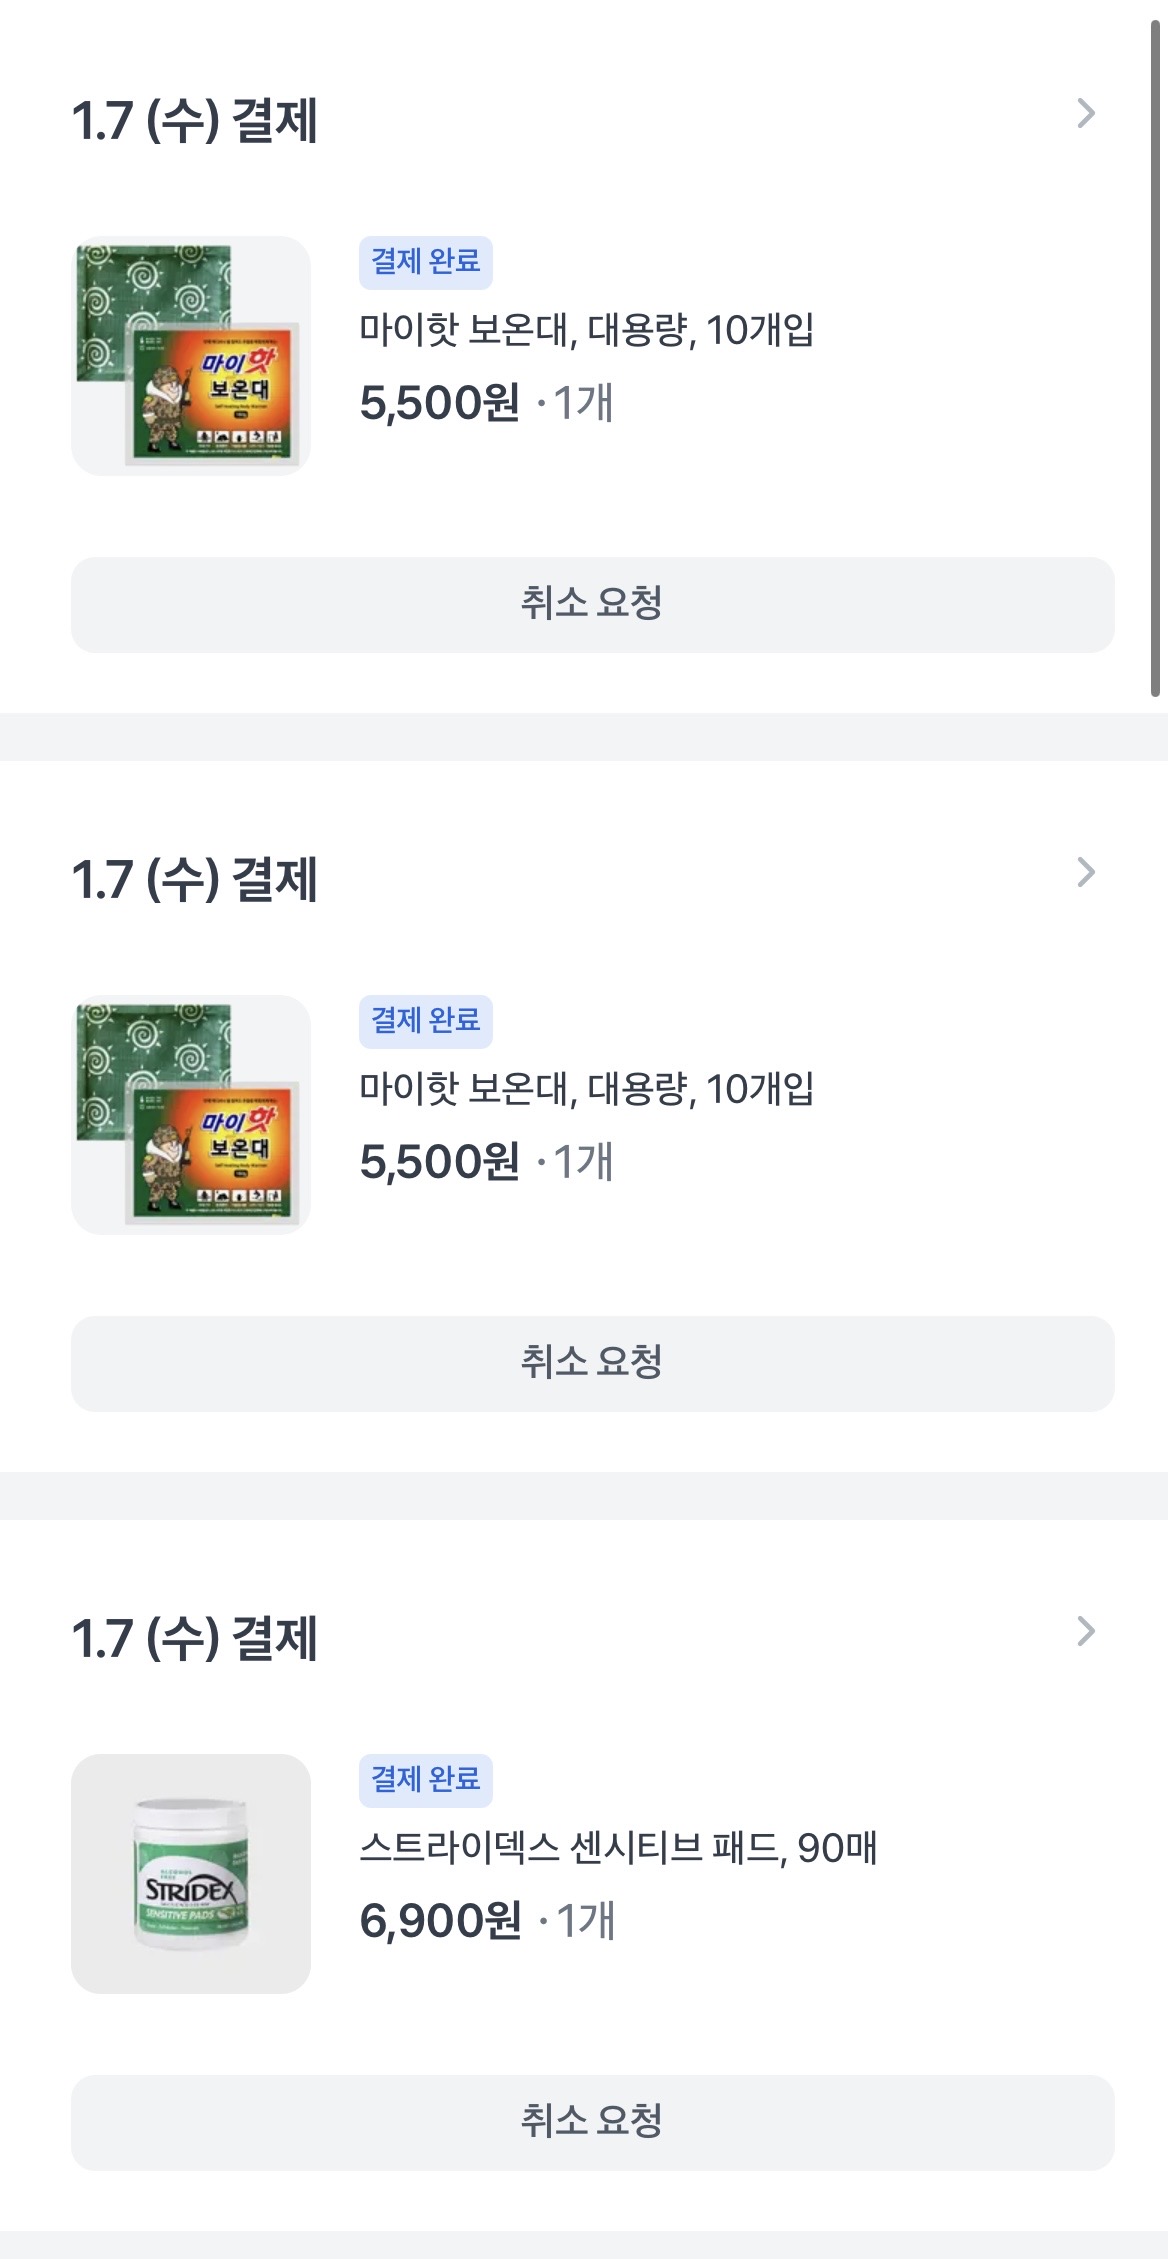Tap the 1.7 (수) 결제 header above Stridex
The width and height of the screenshot is (1168, 2259).
pos(195,1639)
